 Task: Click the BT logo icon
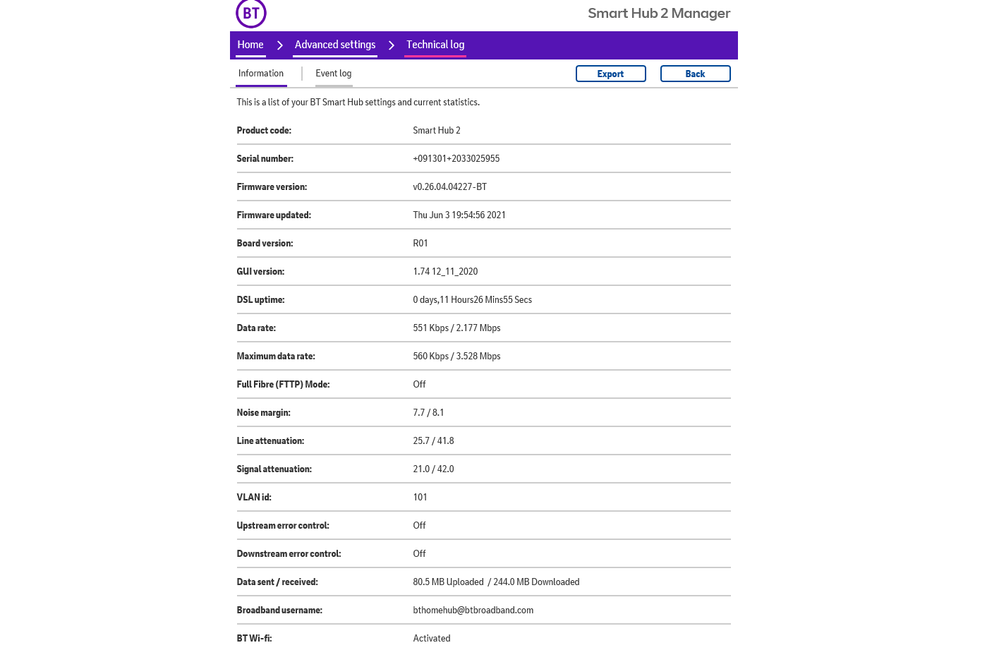[251, 13]
